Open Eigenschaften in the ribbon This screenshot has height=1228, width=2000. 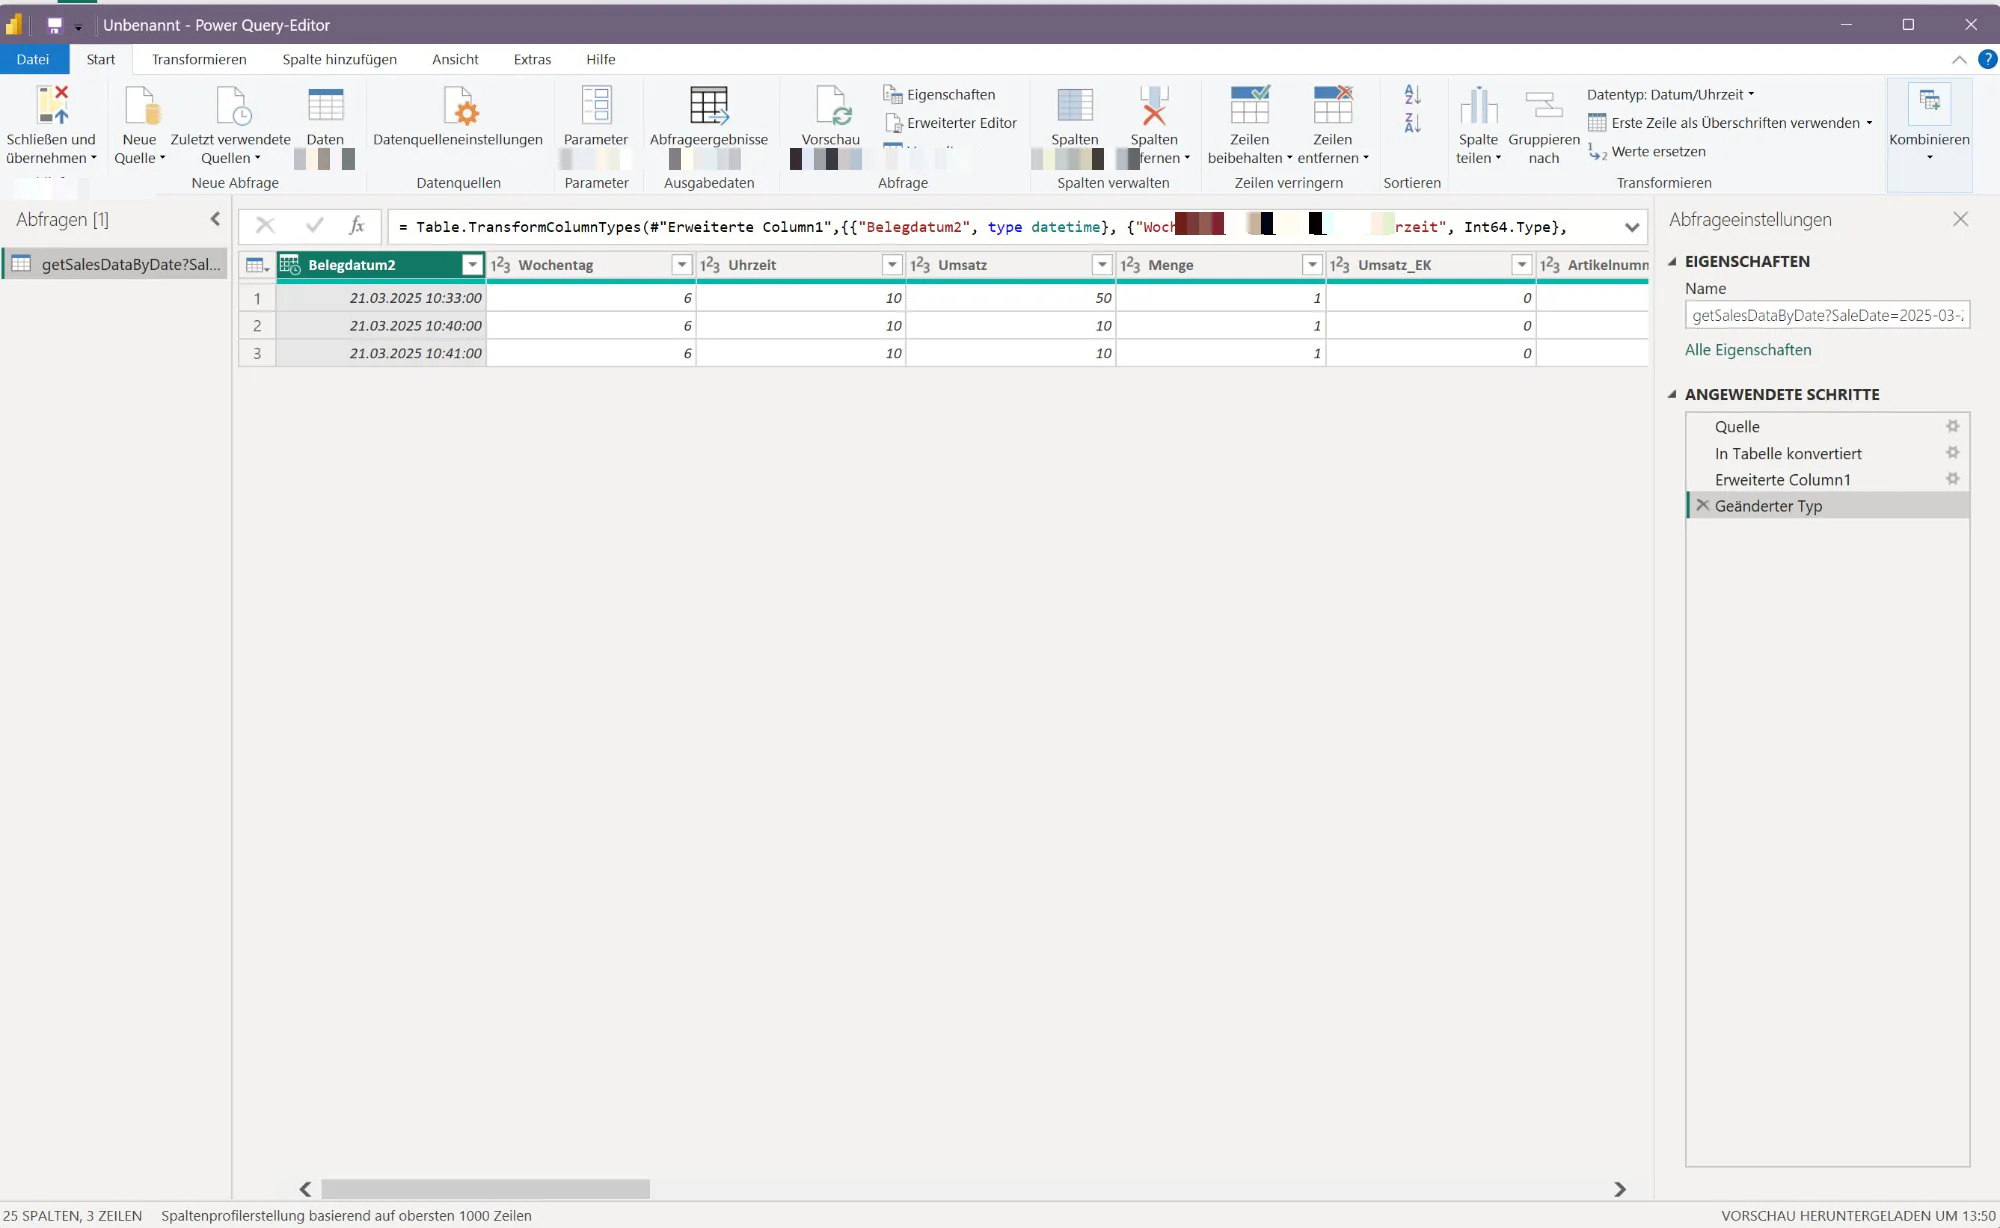pos(939,94)
